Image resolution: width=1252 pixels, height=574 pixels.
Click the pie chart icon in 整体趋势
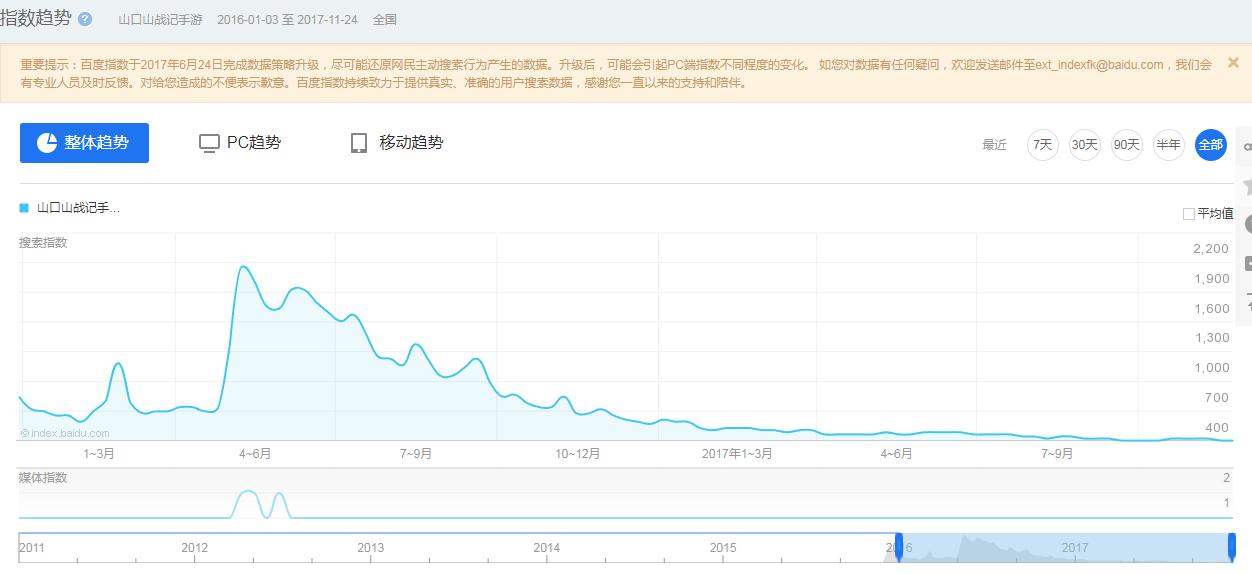tap(46, 143)
